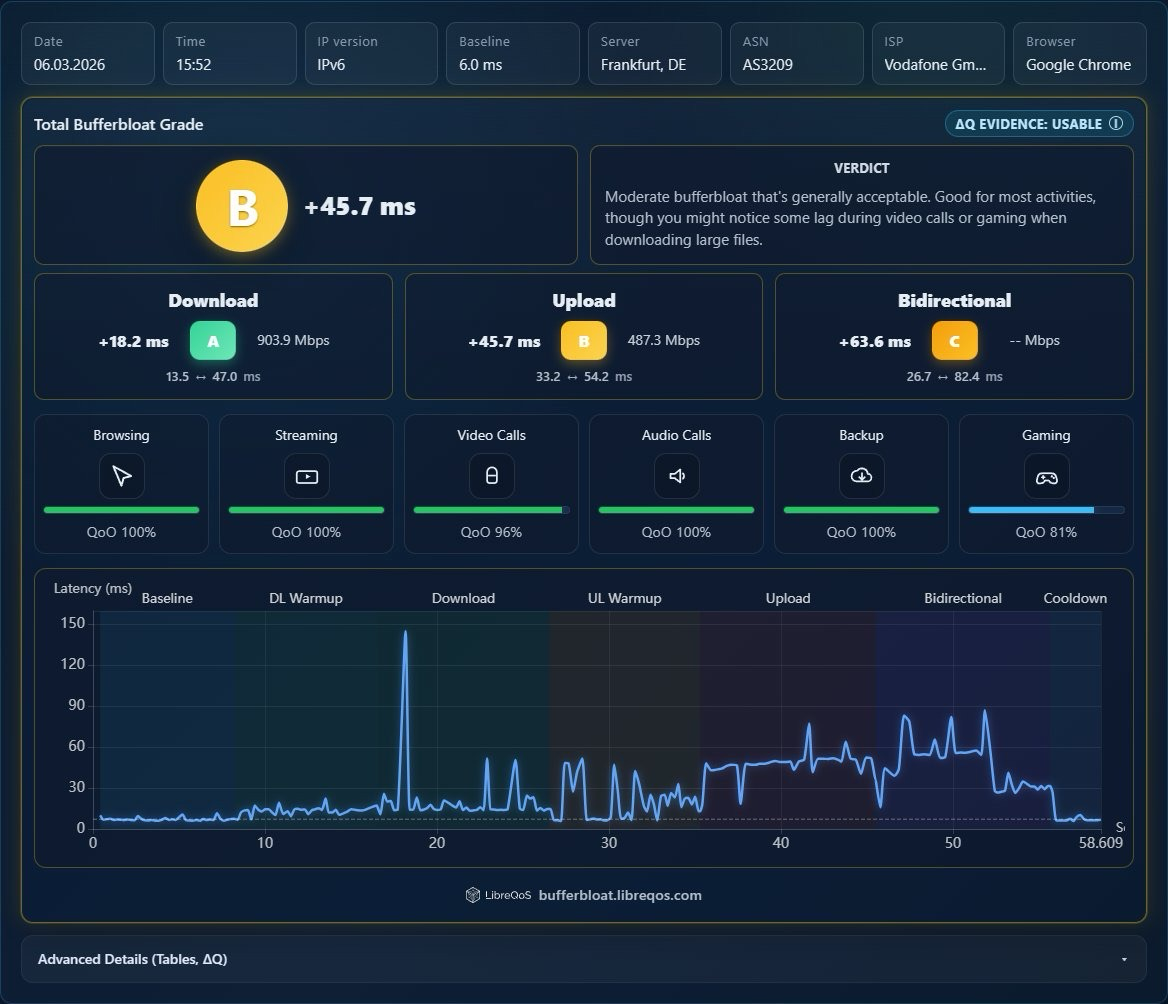Click the Backup cloud download icon
1168x1004 pixels.
pyautogui.click(x=861, y=476)
